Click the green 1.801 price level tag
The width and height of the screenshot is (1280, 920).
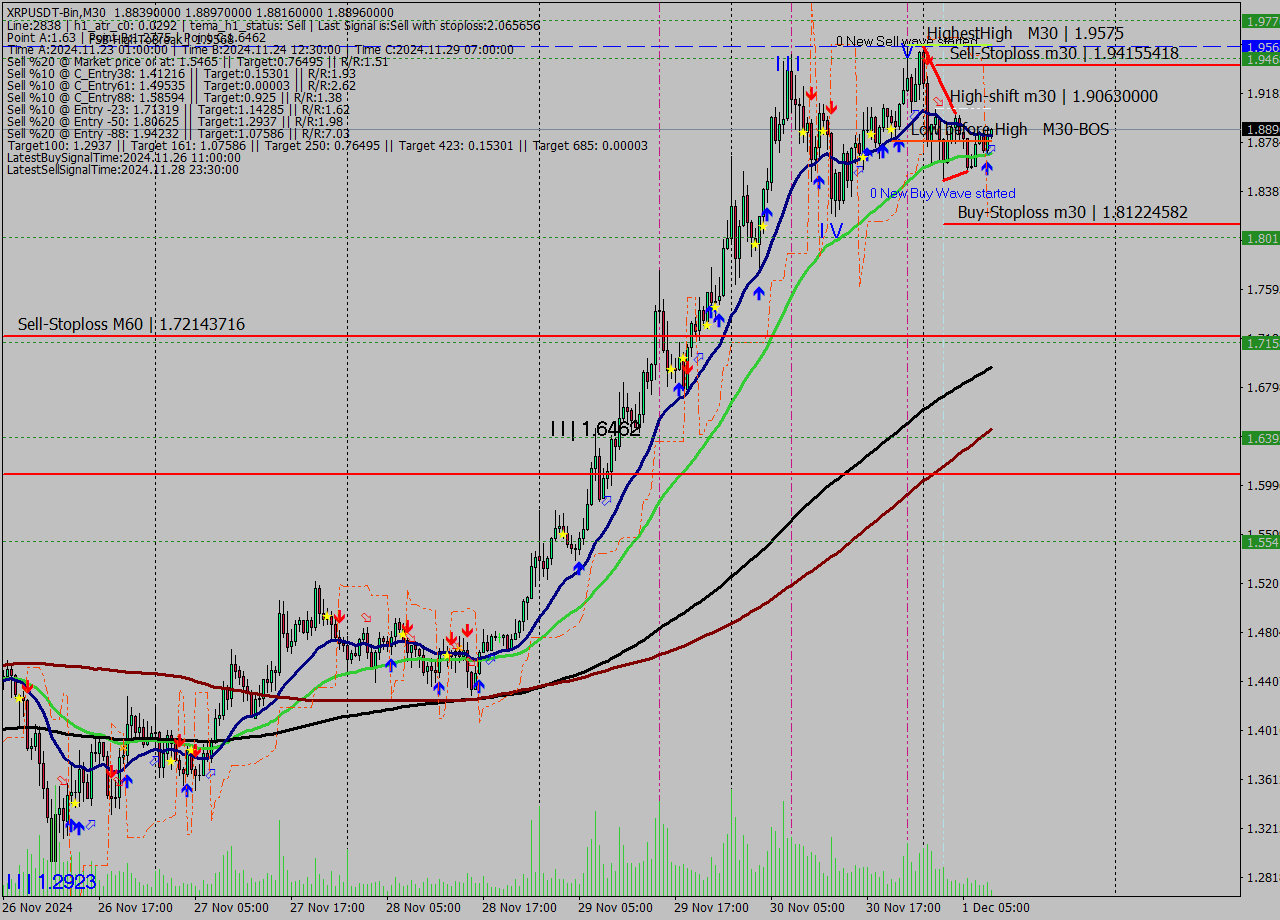(x=1260, y=238)
